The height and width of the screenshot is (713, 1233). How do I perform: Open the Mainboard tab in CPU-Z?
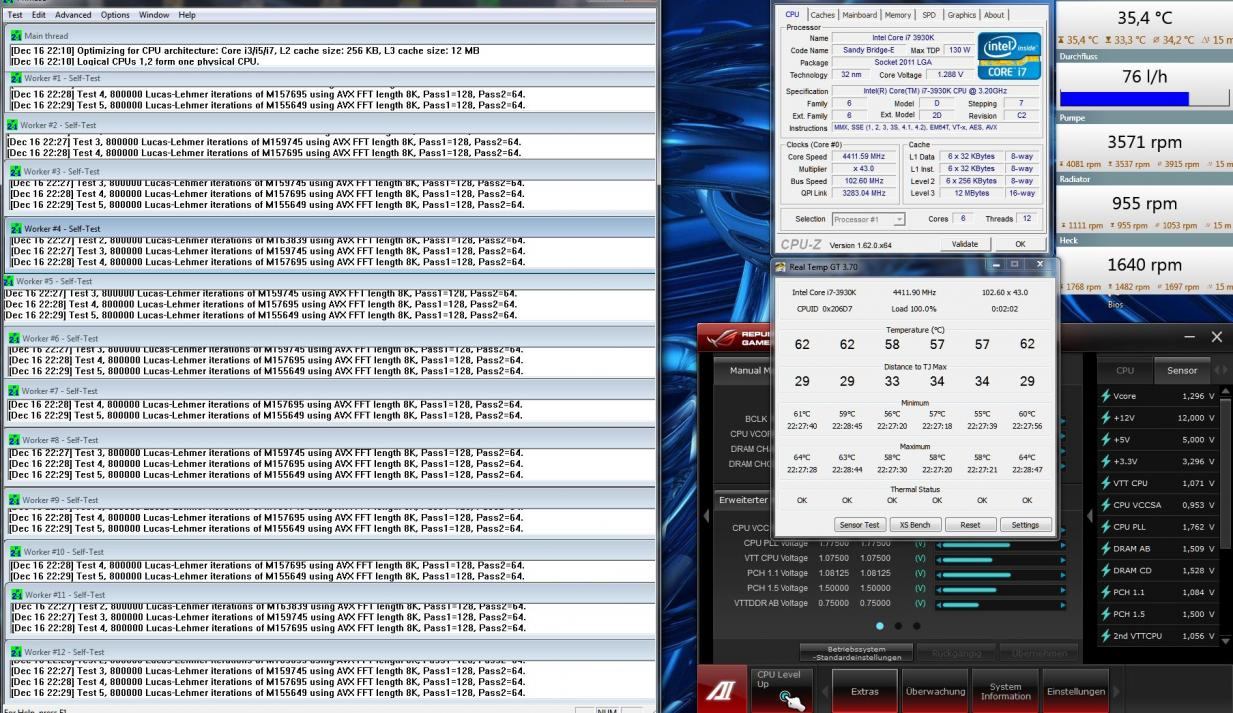[x=860, y=15]
